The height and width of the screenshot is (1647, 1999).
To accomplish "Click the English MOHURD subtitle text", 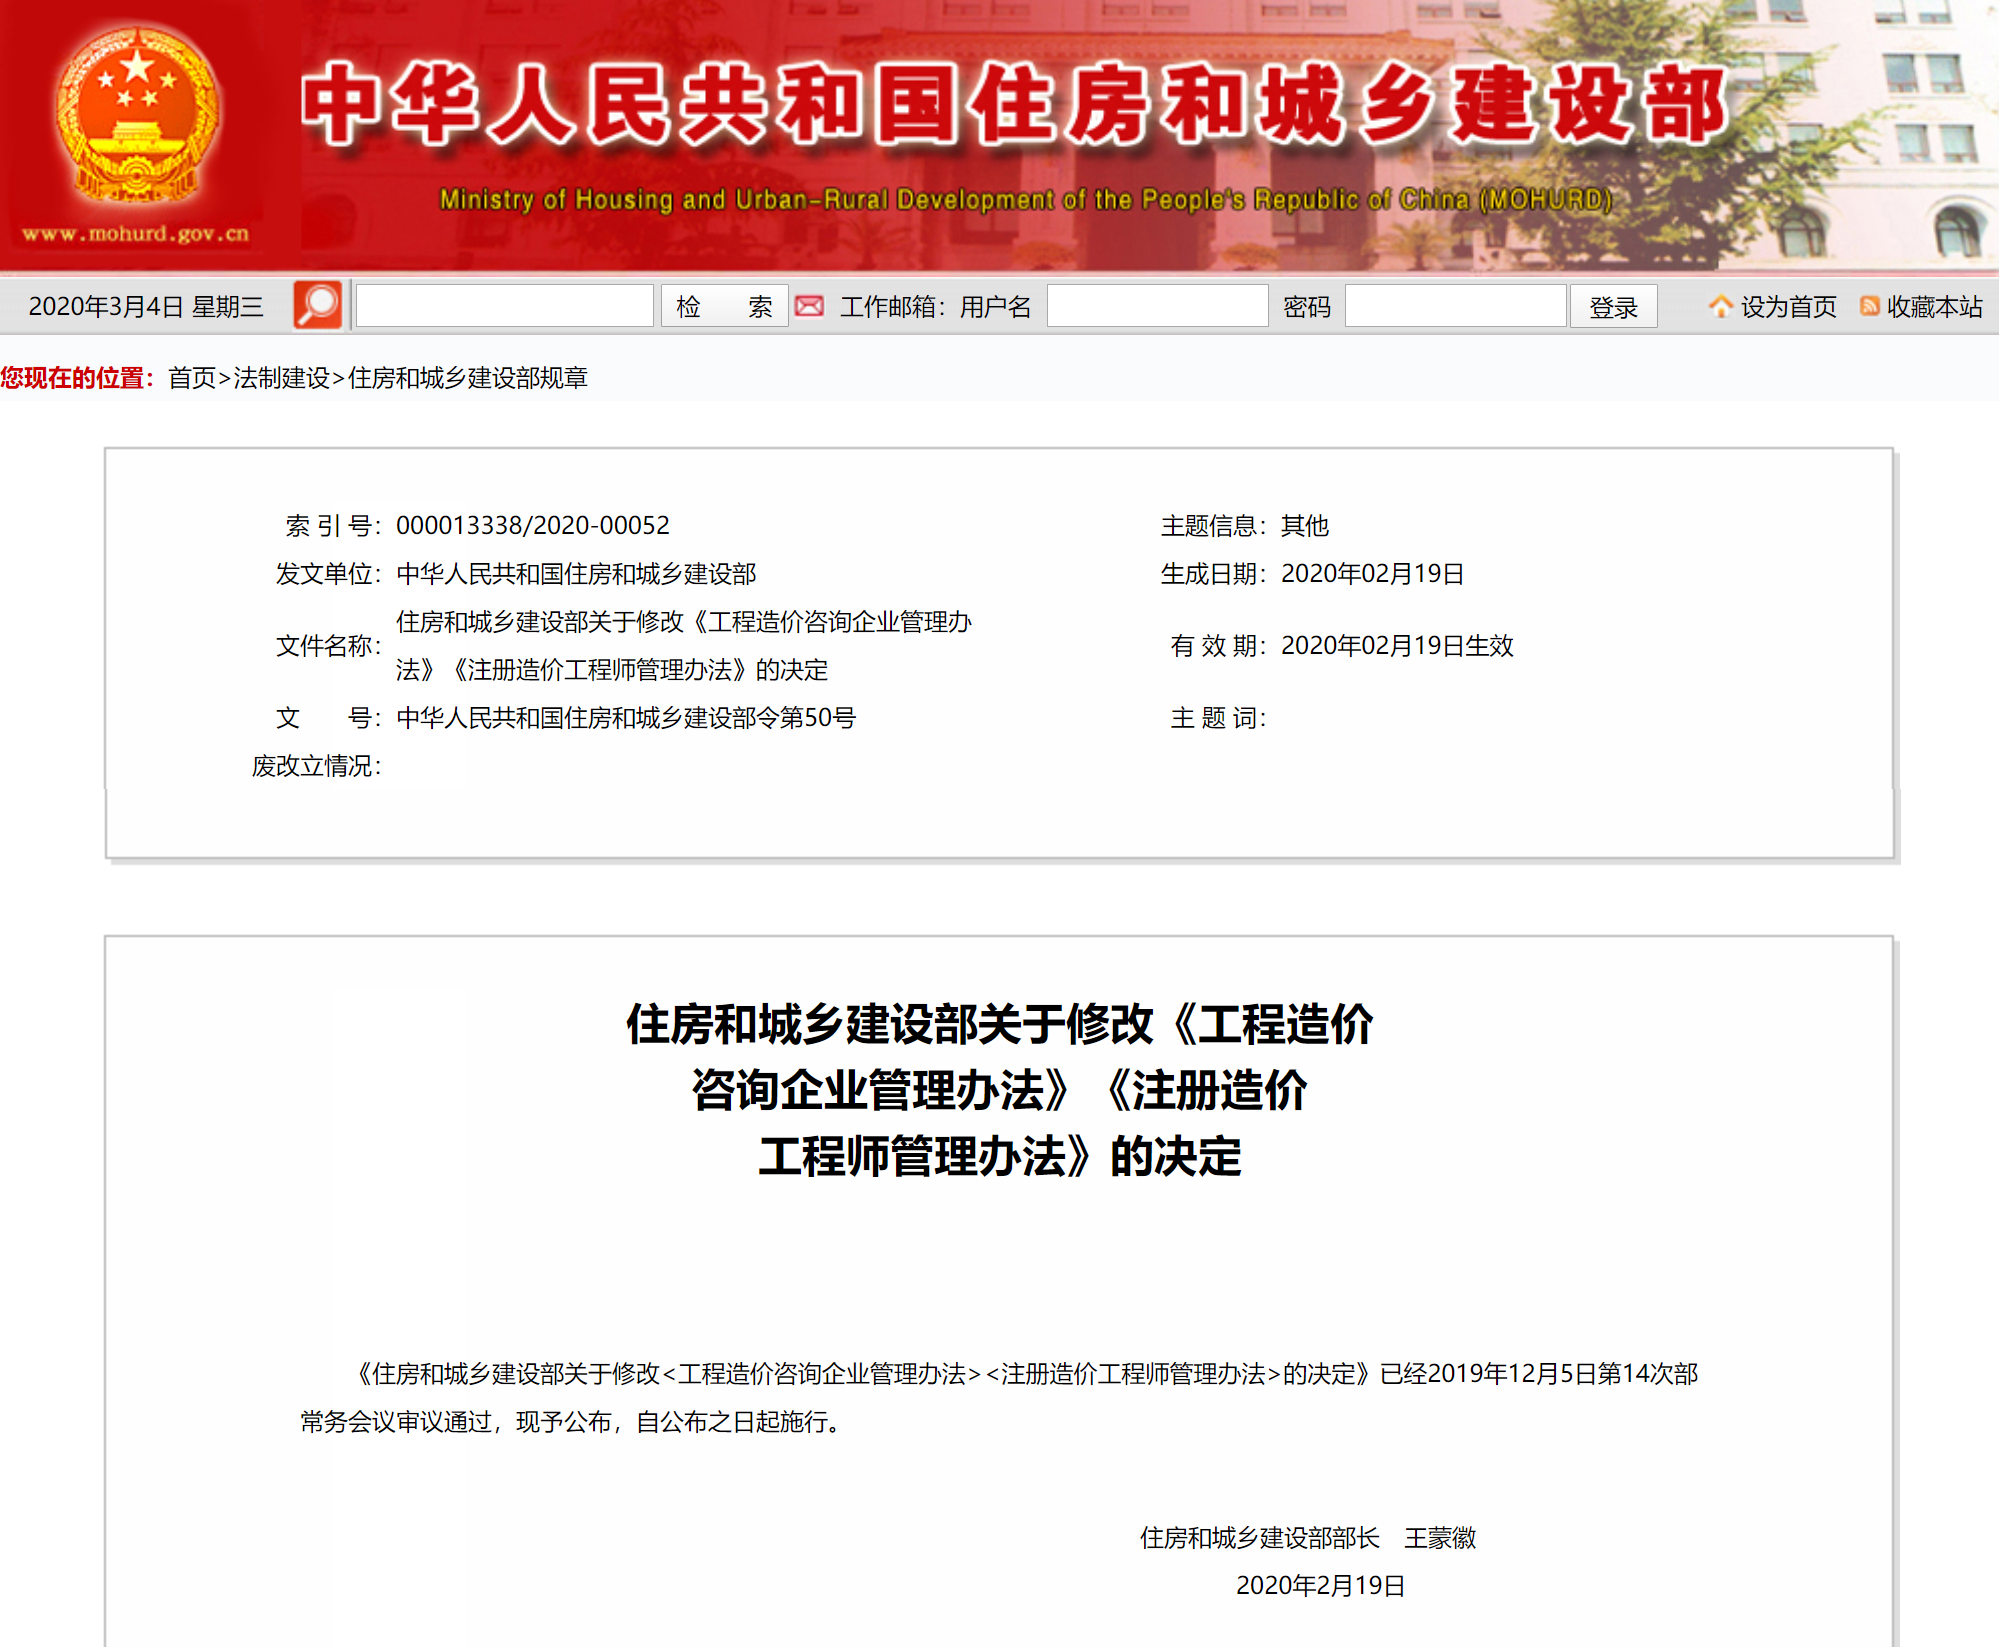I will (1025, 200).
